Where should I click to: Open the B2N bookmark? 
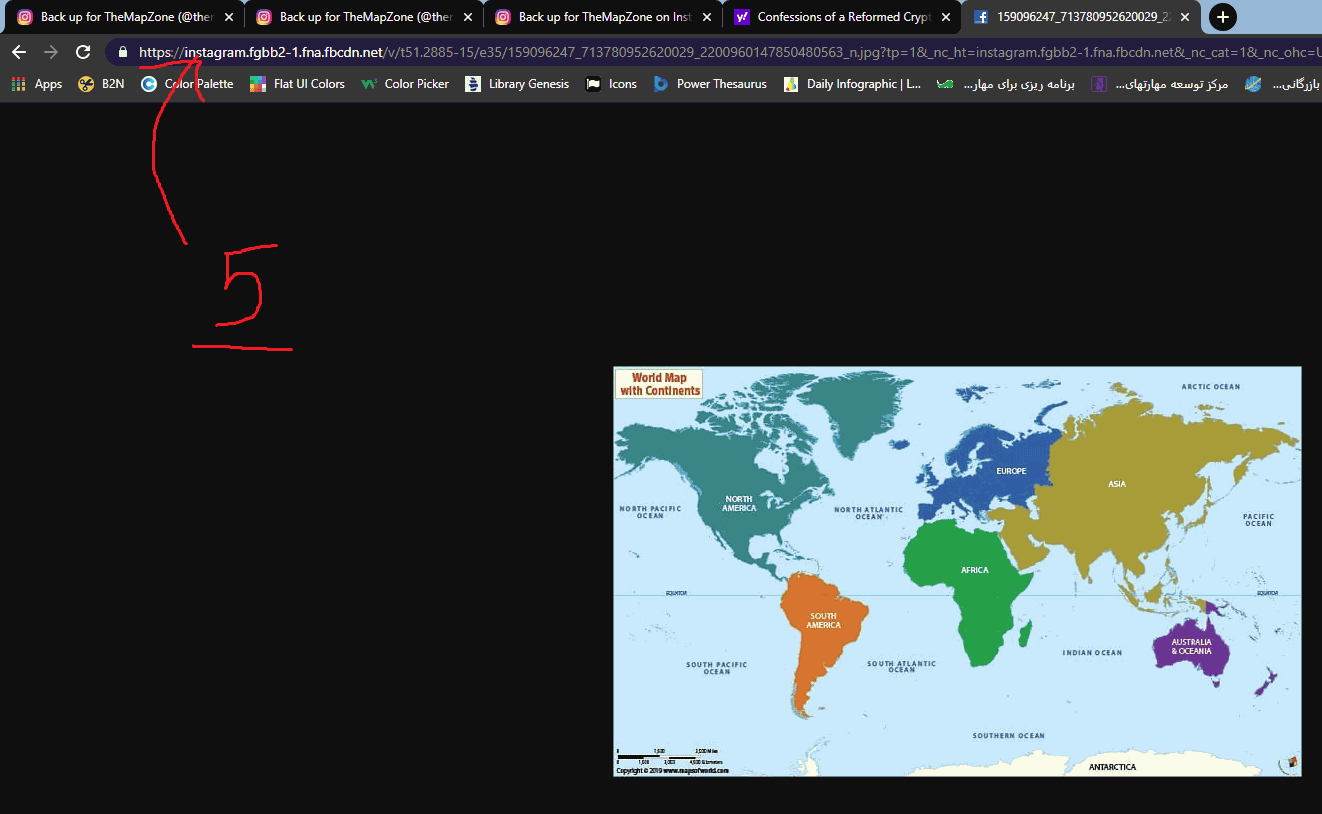(x=101, y=84)
